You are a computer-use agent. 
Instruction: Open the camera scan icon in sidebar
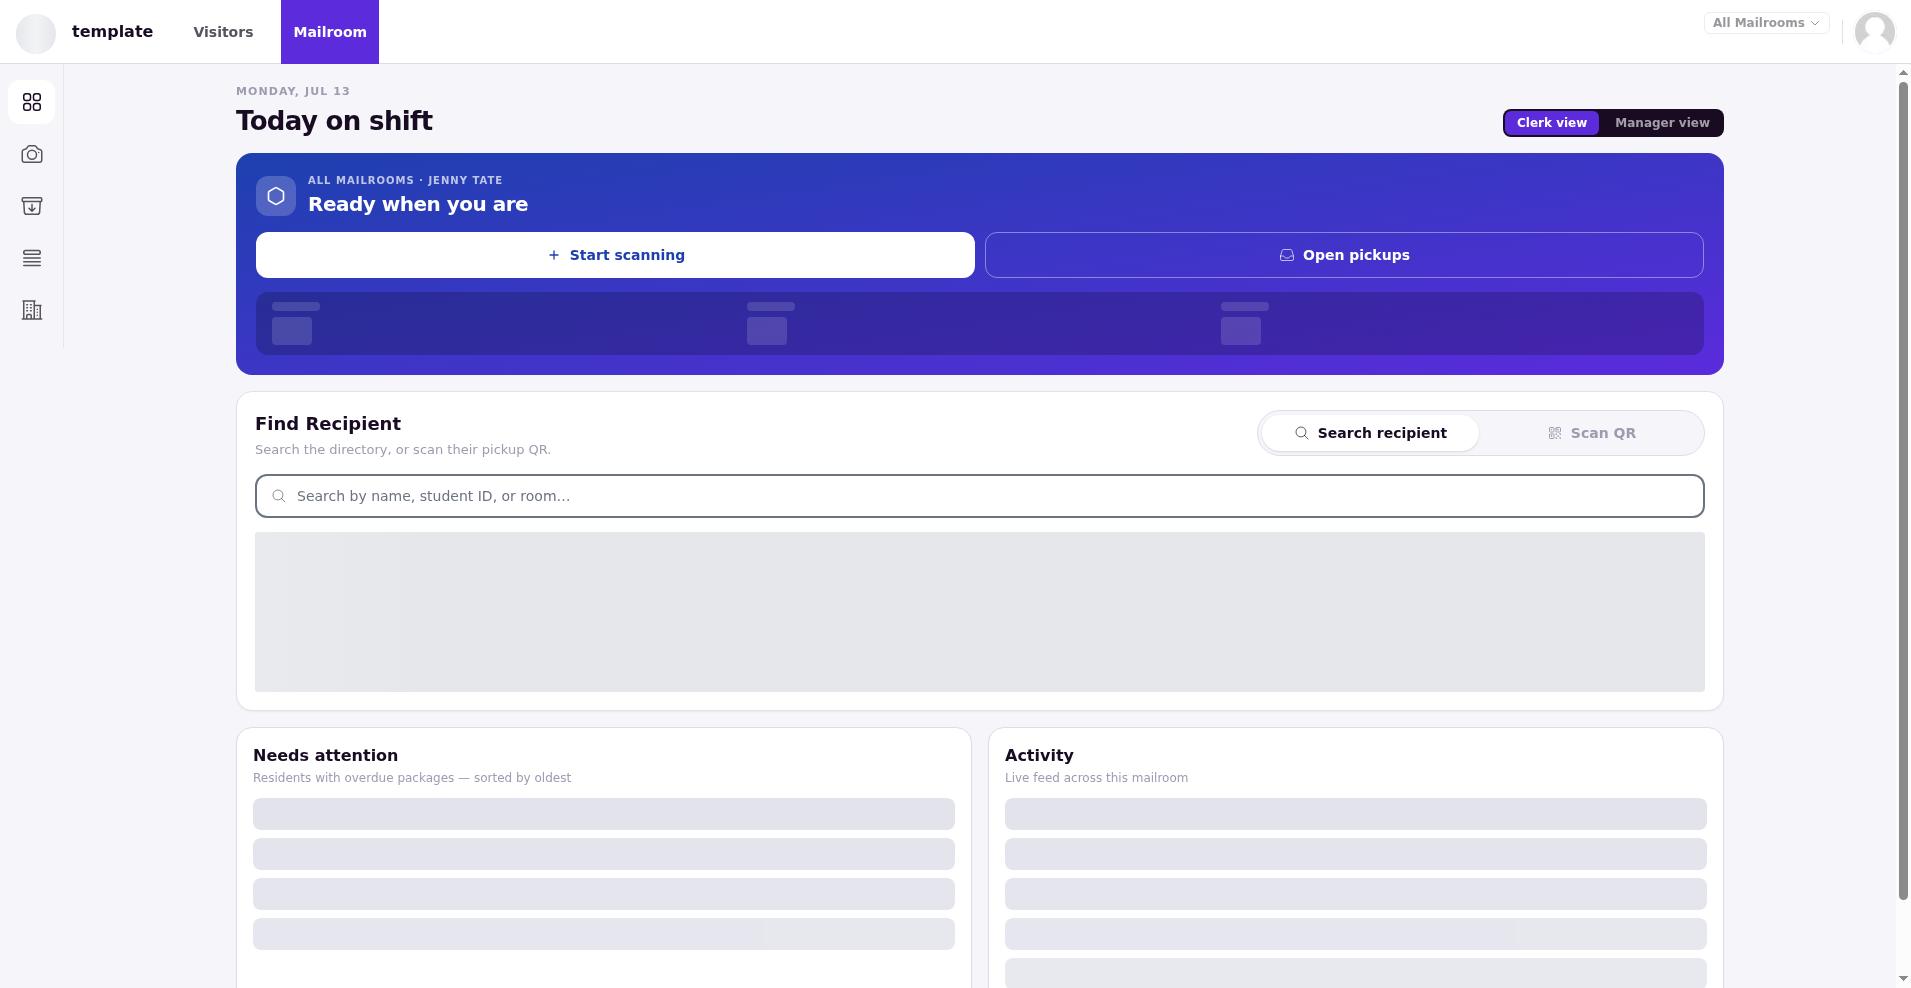pos(32,154)
